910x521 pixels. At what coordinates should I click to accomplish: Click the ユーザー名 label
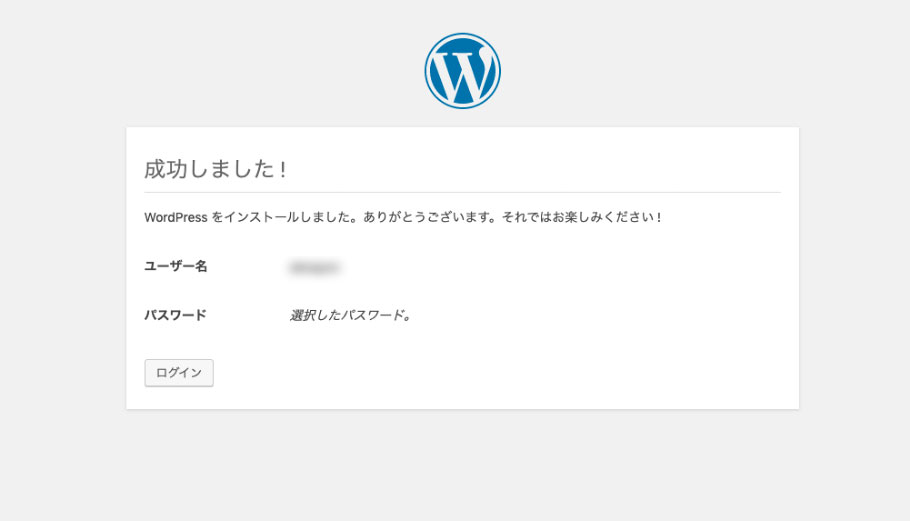176,266
